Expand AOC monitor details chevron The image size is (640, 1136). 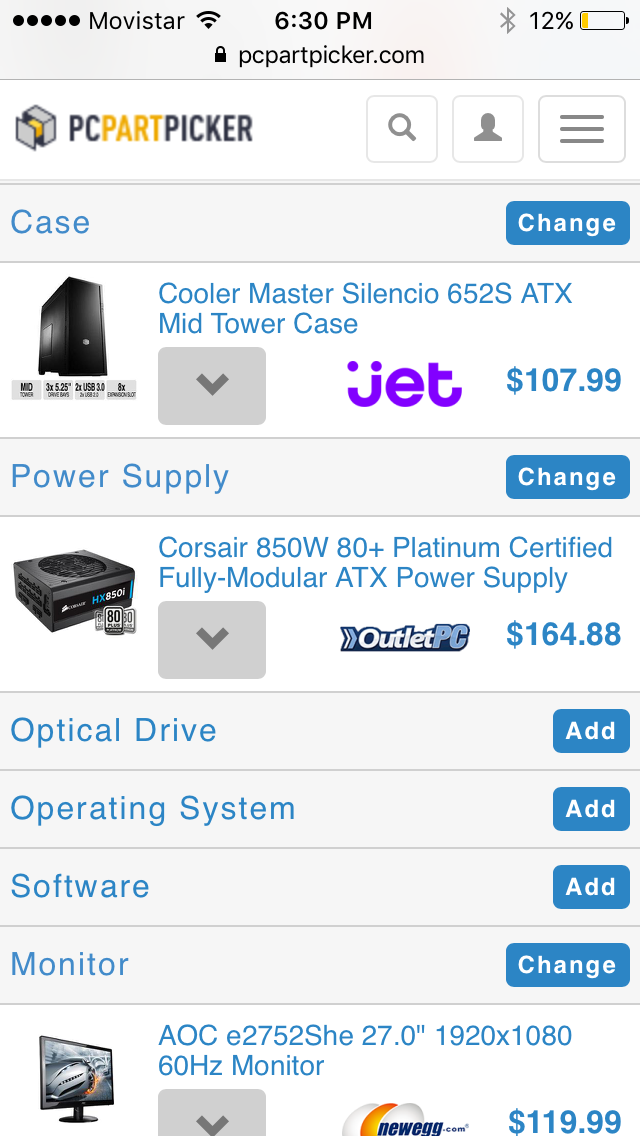[x=212, y=1114]
